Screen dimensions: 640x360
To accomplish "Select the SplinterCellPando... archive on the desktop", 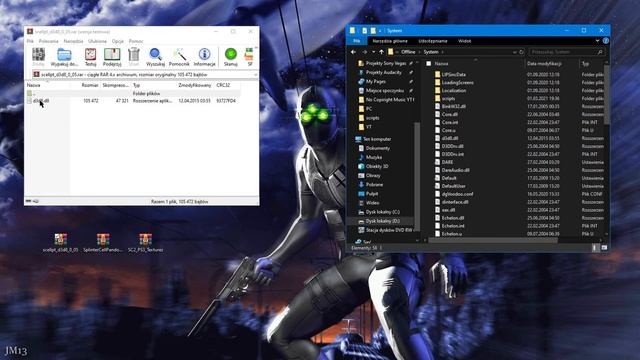I will (x=103, y=242).
